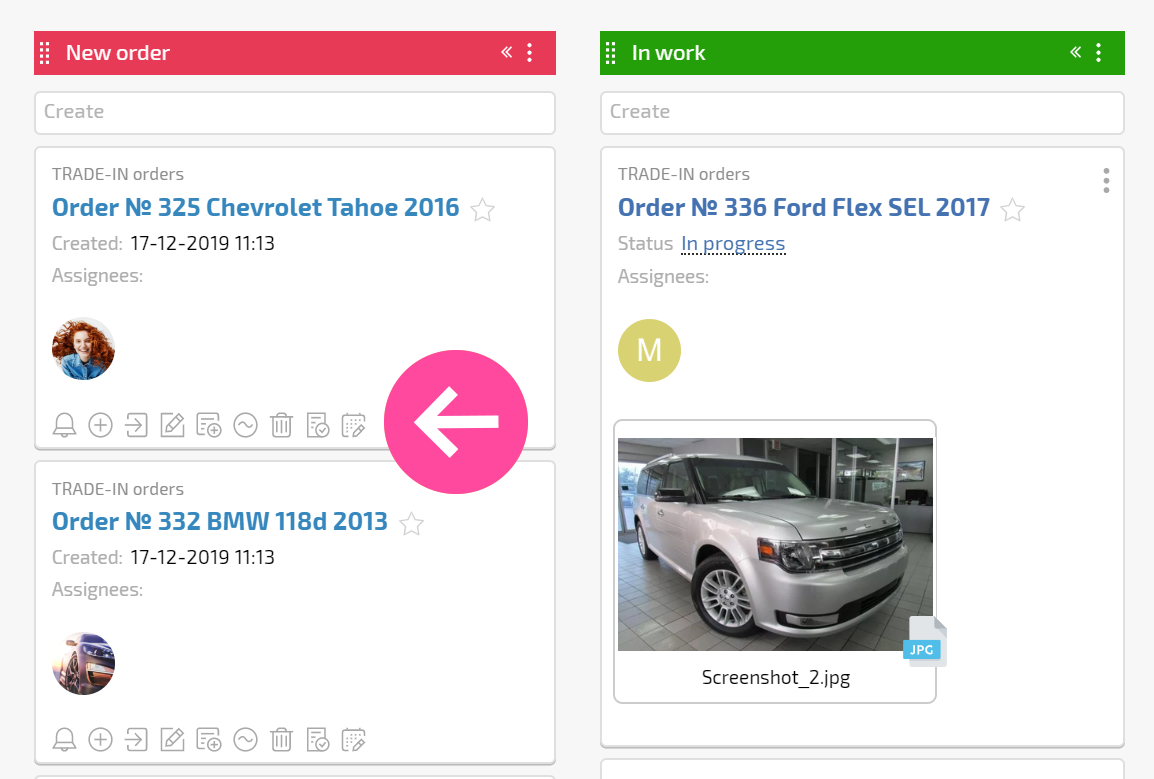The height and width of the screenshot is (779, 1154).
Task: Star Order 336 Ford Flex as favorite
Action: [x=1013, y=210]
